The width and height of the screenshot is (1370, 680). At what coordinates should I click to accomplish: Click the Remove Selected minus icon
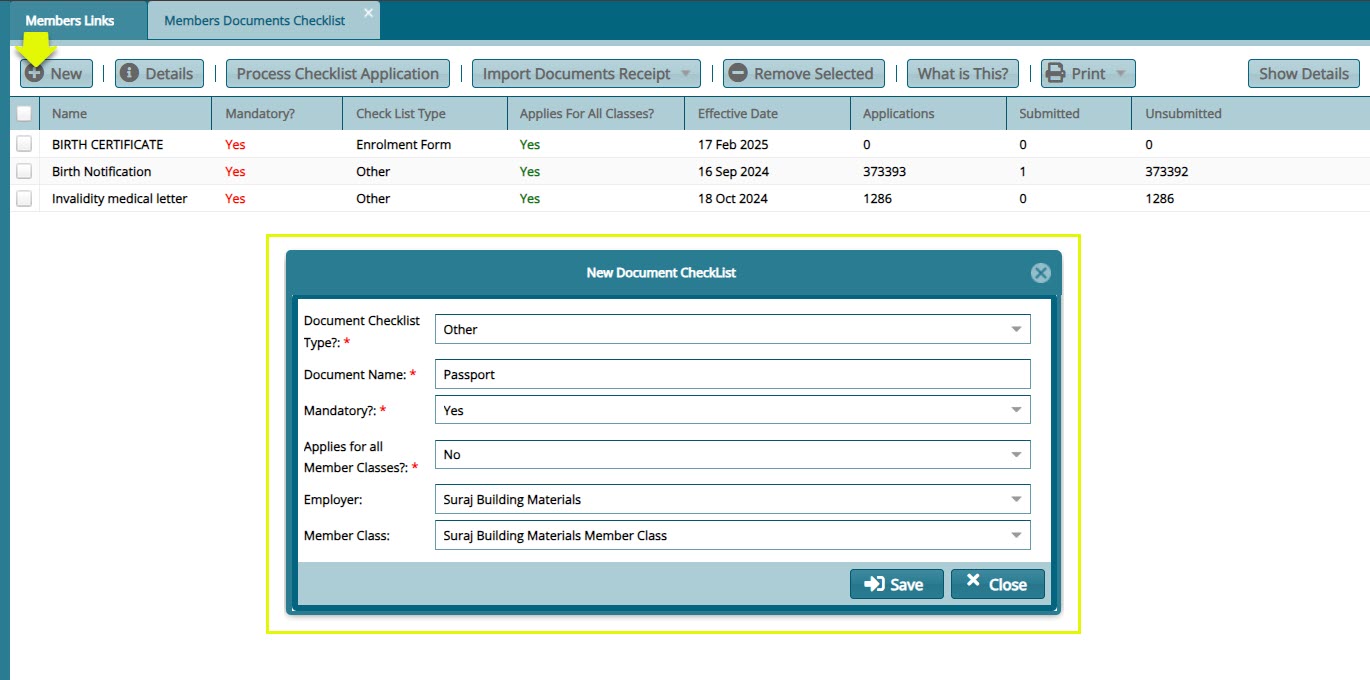point(738,73)
